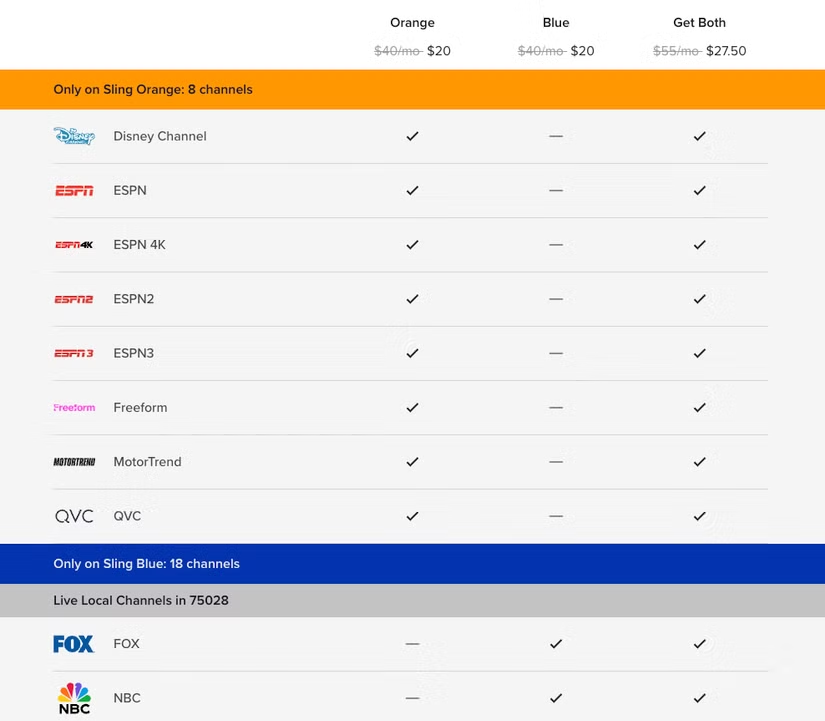Click the Blue dash for Freeform
The width and height of the screenshot is (825, 721).
tap(556, 407)
